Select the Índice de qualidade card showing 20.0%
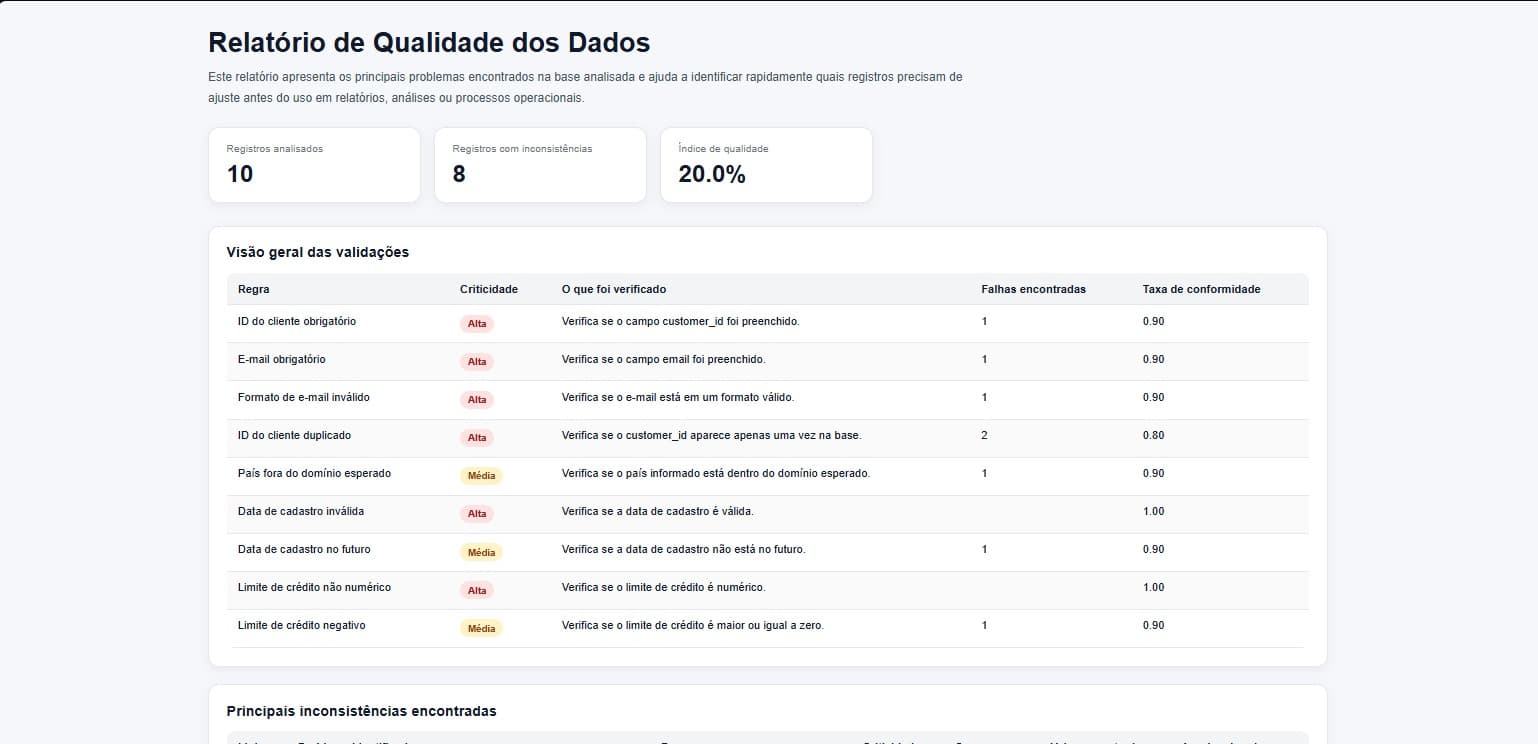 pyautogui.click(x=766, y=164)
